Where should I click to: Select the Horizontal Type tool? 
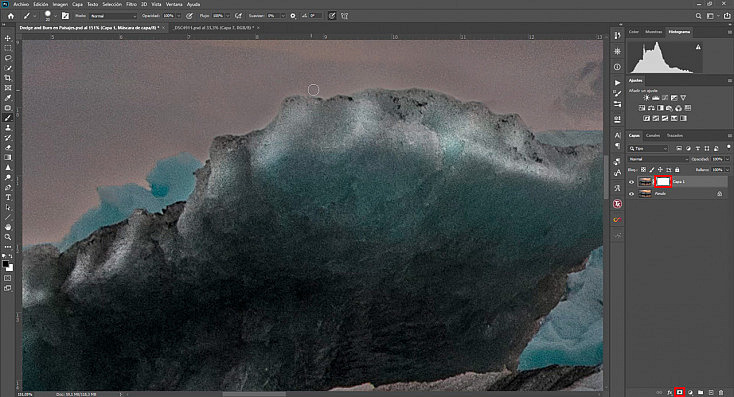pos(7,198)
